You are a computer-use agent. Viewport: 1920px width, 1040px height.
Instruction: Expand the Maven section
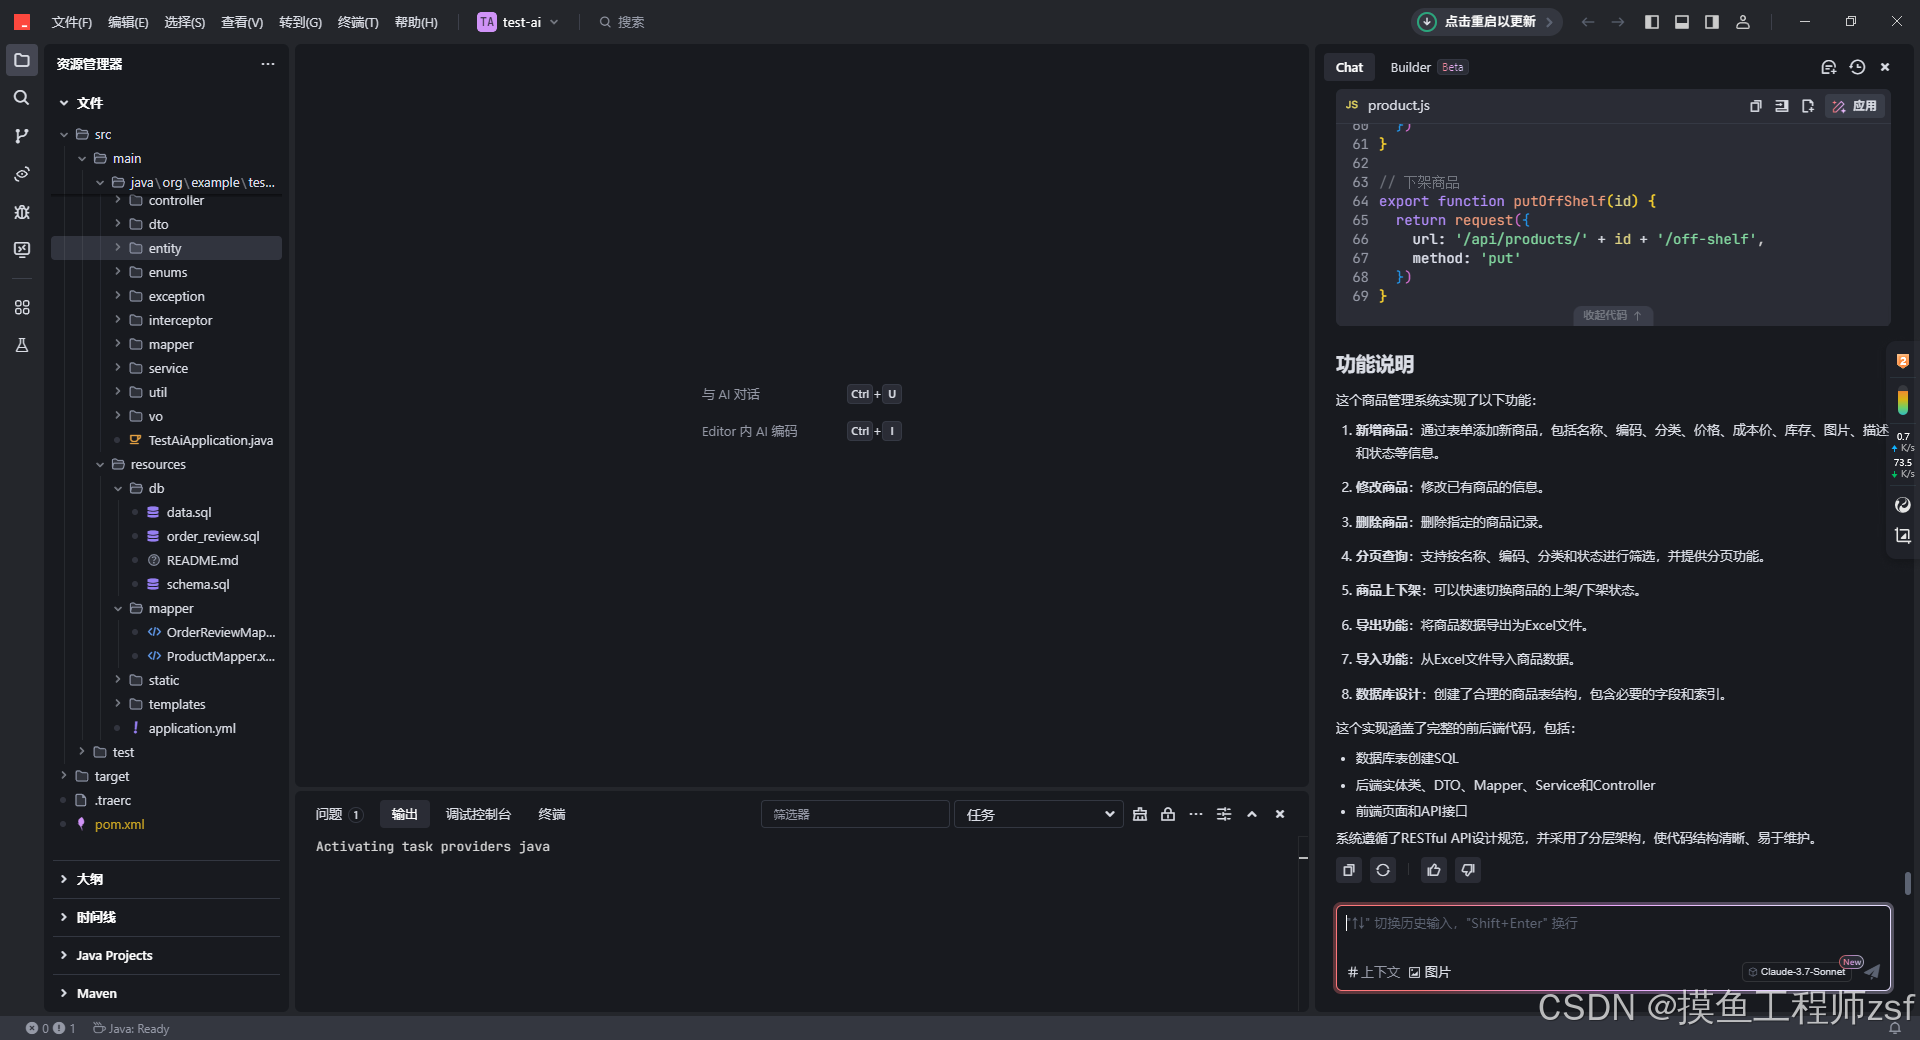coord(96,993)
